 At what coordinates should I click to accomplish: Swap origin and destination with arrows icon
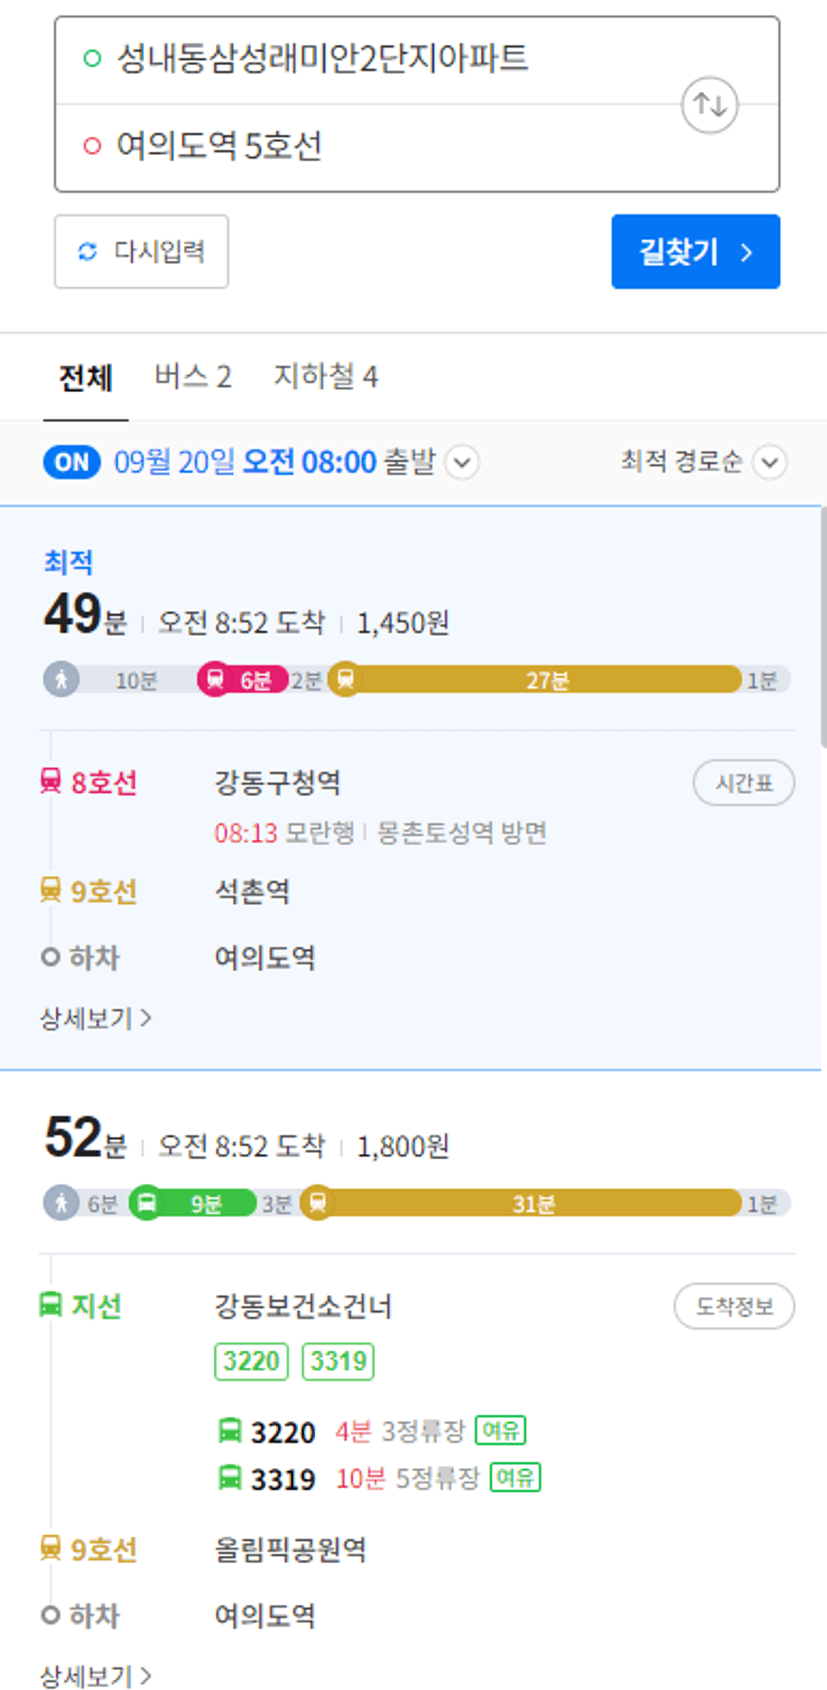(x=709, y=104)
